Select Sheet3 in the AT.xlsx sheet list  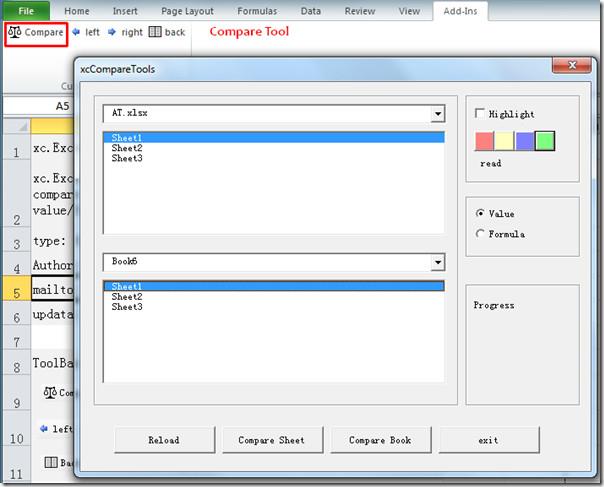pos(274,158)
